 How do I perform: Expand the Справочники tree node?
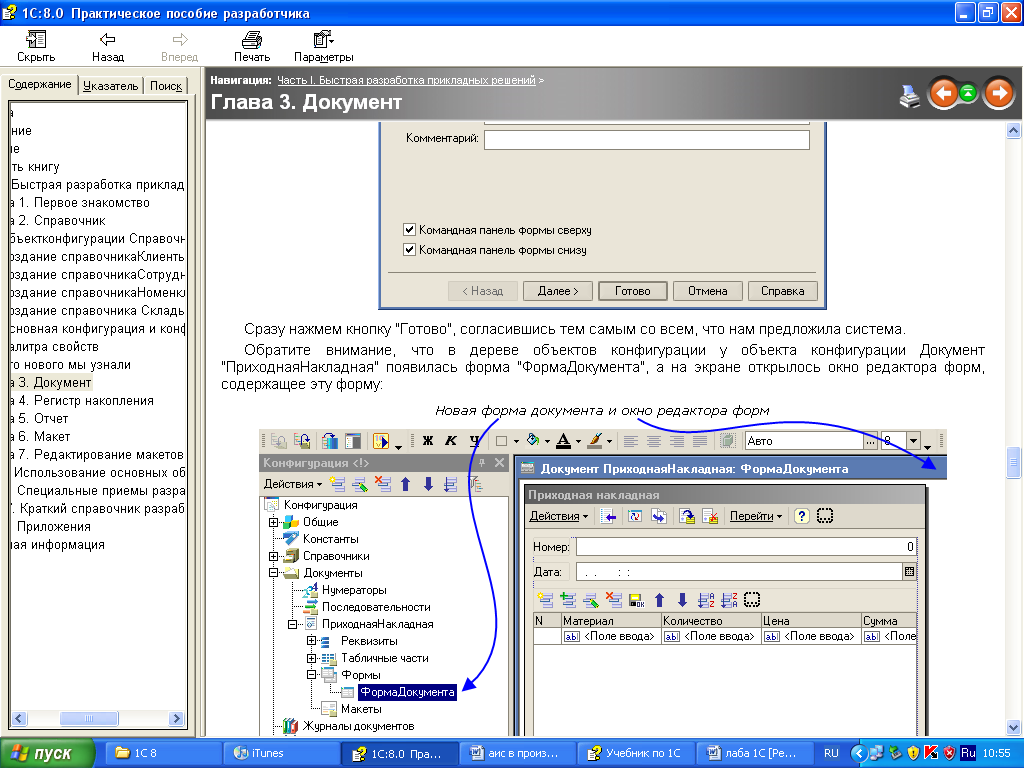click(273, 556)
